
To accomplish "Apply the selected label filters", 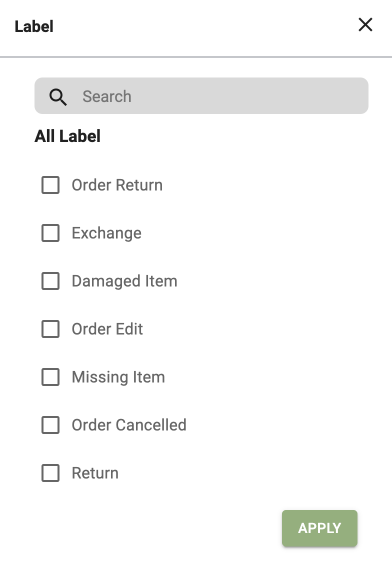I will click(319, 528).
